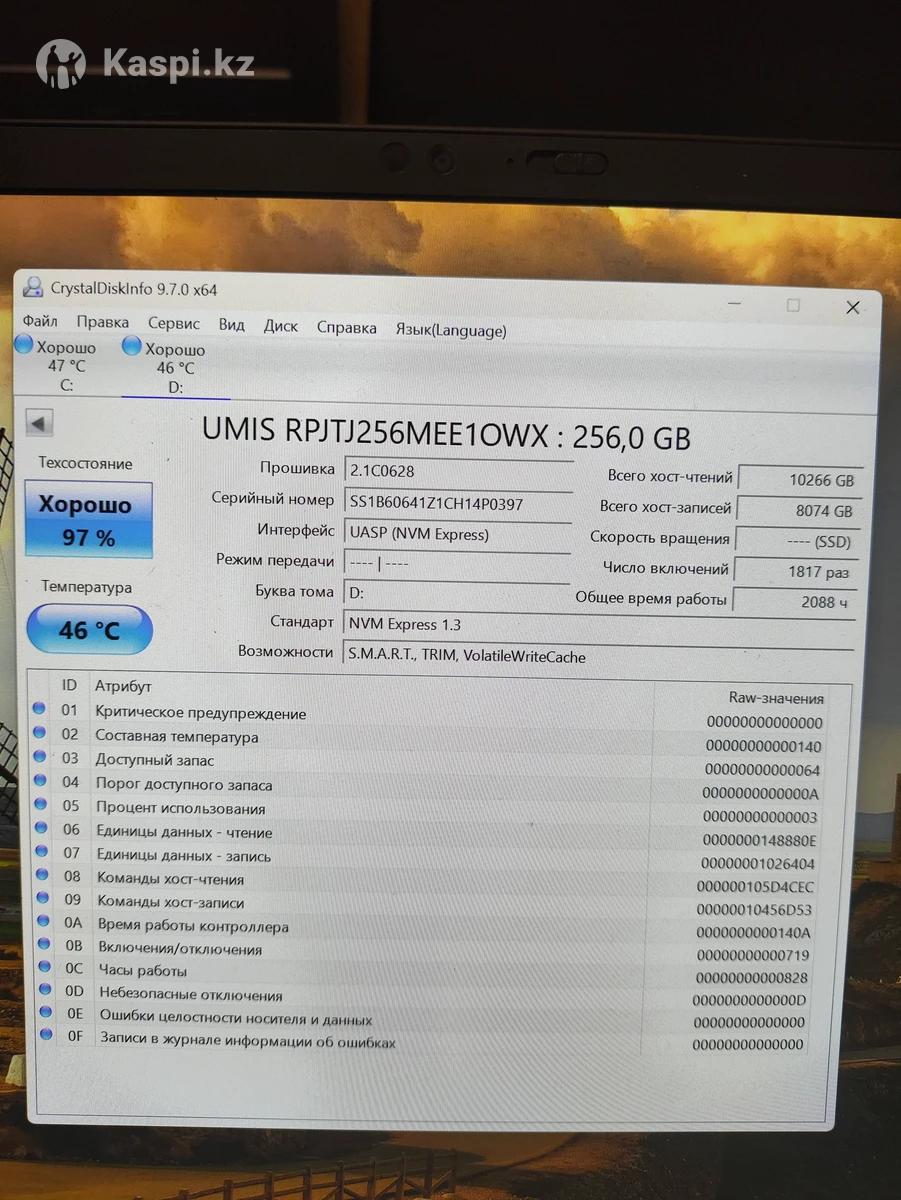Select the D: drive status orb

pos(132,347)
